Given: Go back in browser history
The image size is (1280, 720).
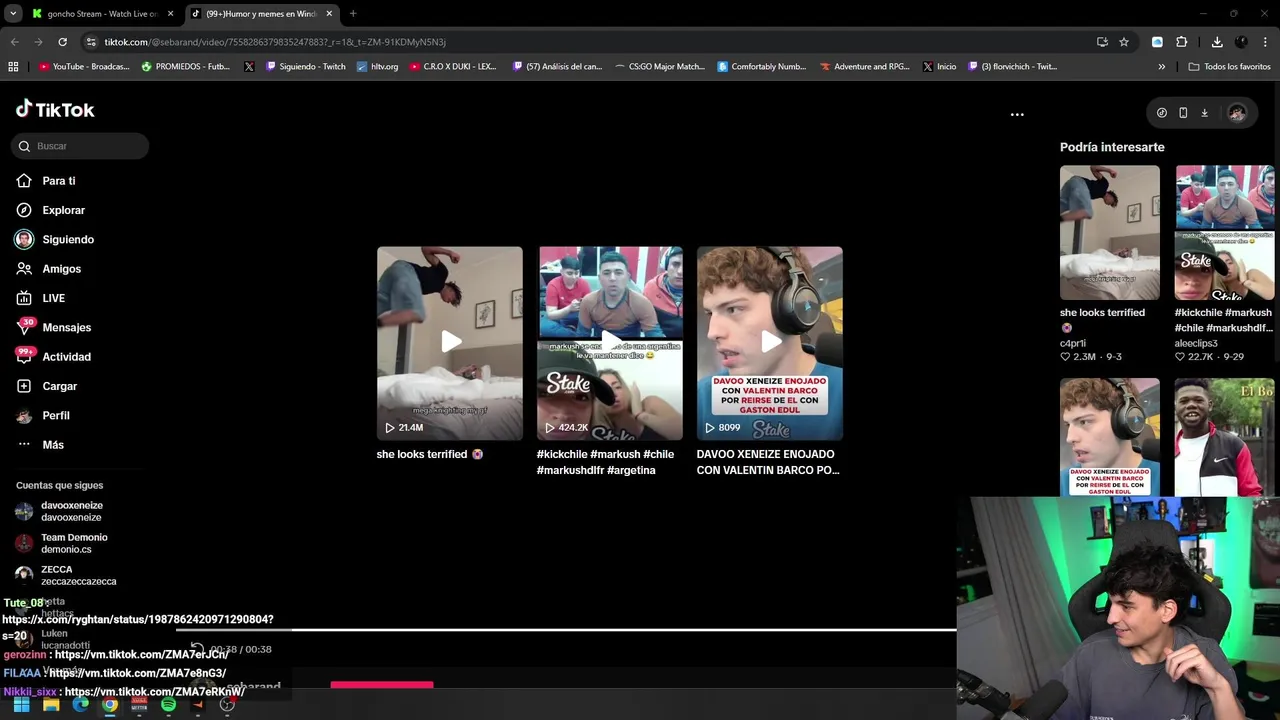Looking at the screenshot, I should (14, 42).
